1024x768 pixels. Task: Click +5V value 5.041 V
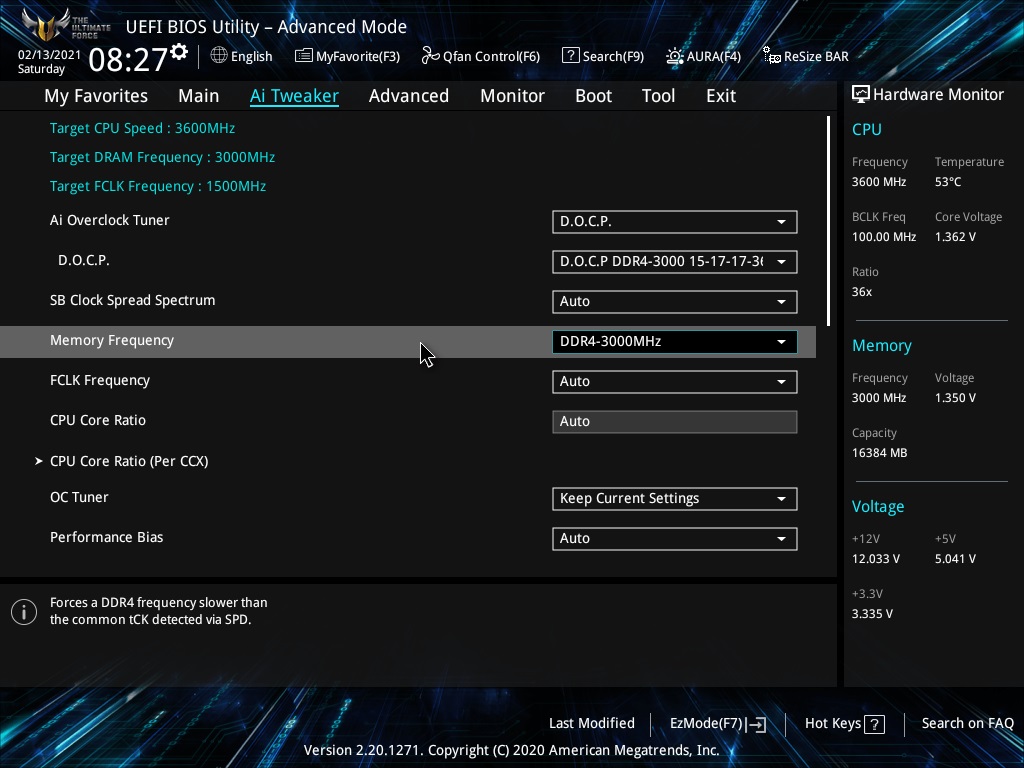click(955, 559)
